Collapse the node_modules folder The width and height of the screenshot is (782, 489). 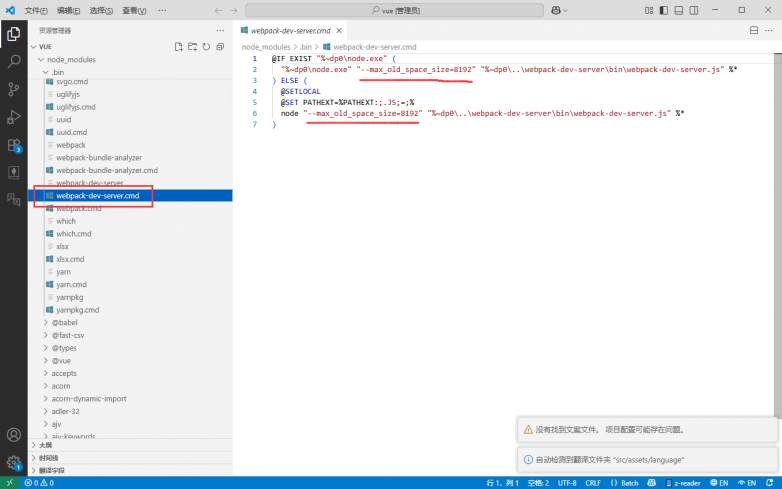[x=69, y=59]
